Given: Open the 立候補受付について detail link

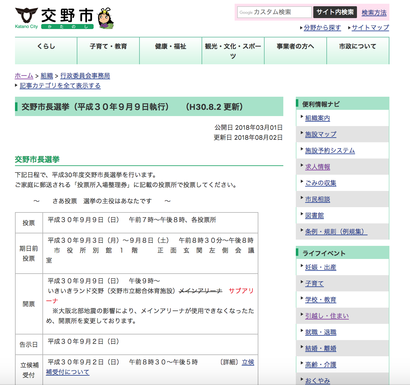Looking at the screenshot, I should 68,372.
